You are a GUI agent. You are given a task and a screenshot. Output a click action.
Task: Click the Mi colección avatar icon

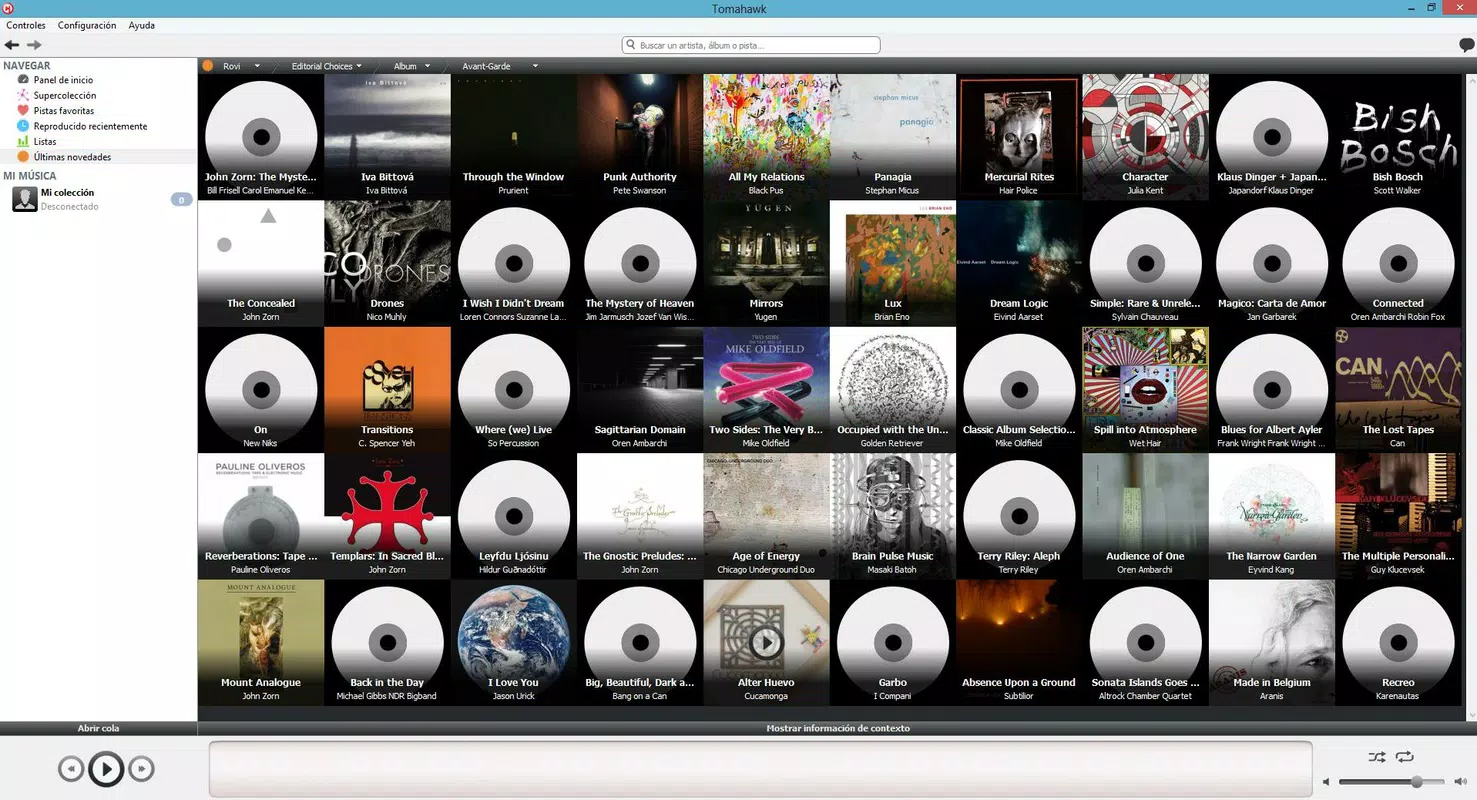(x=25, y=199)
